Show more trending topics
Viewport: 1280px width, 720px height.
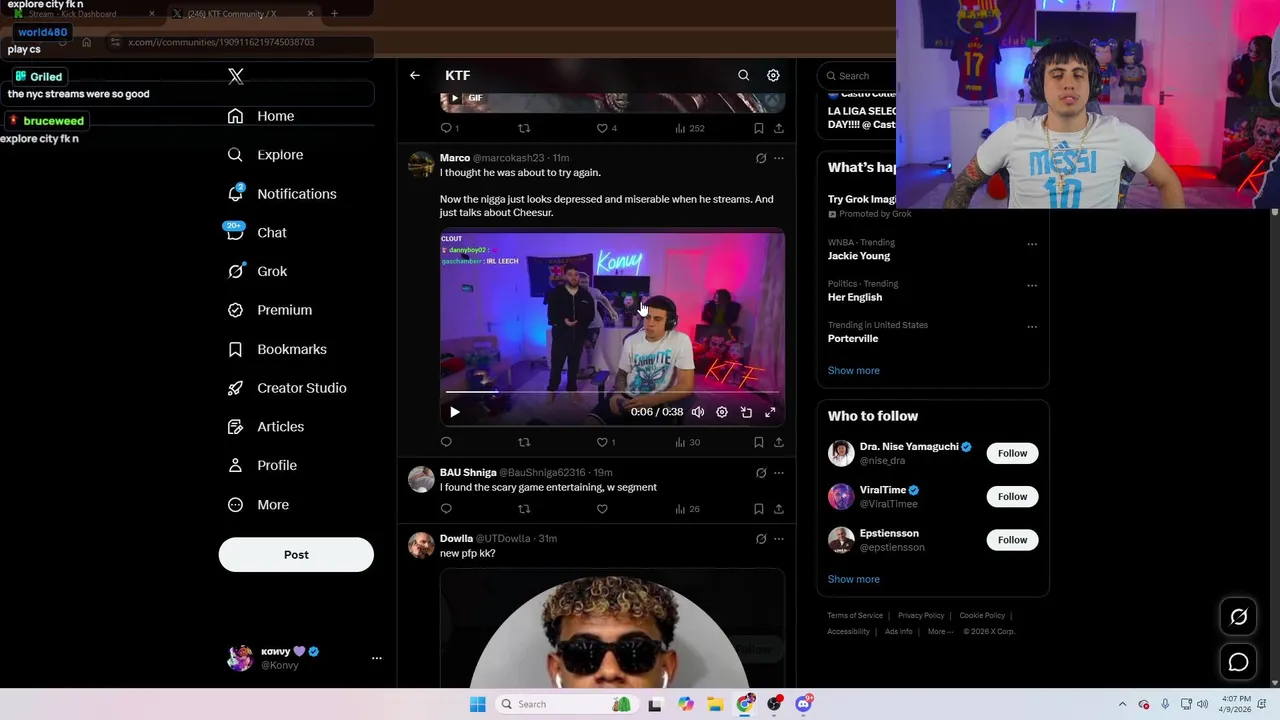coord(853,371)
